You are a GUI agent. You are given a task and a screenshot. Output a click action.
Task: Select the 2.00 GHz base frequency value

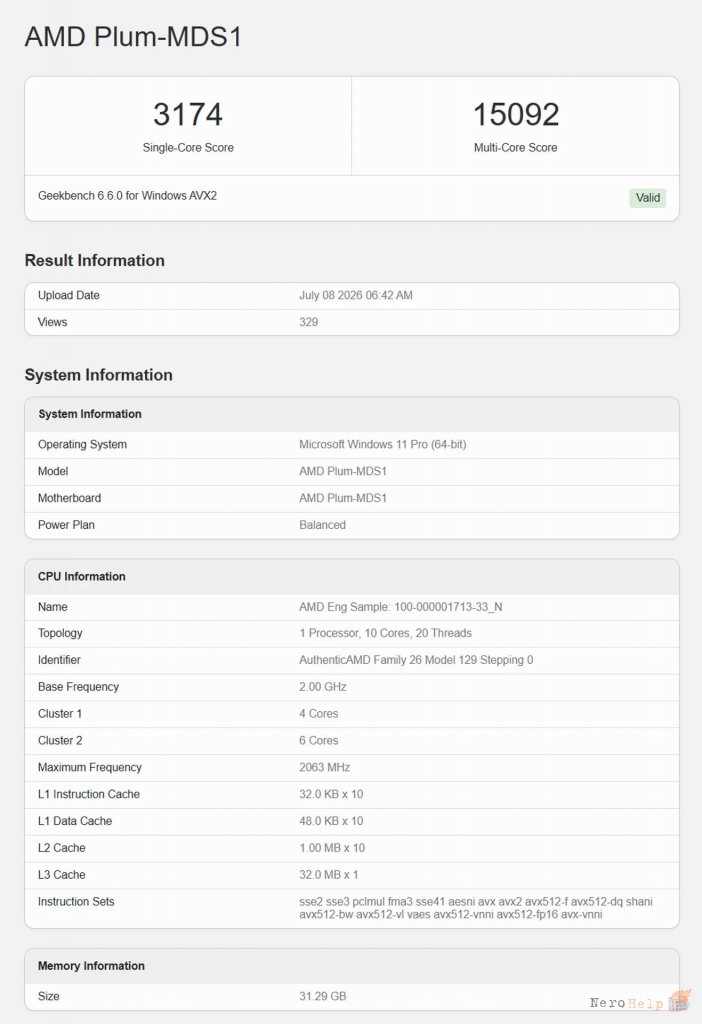pyautogui.click(x=323, y=686)
